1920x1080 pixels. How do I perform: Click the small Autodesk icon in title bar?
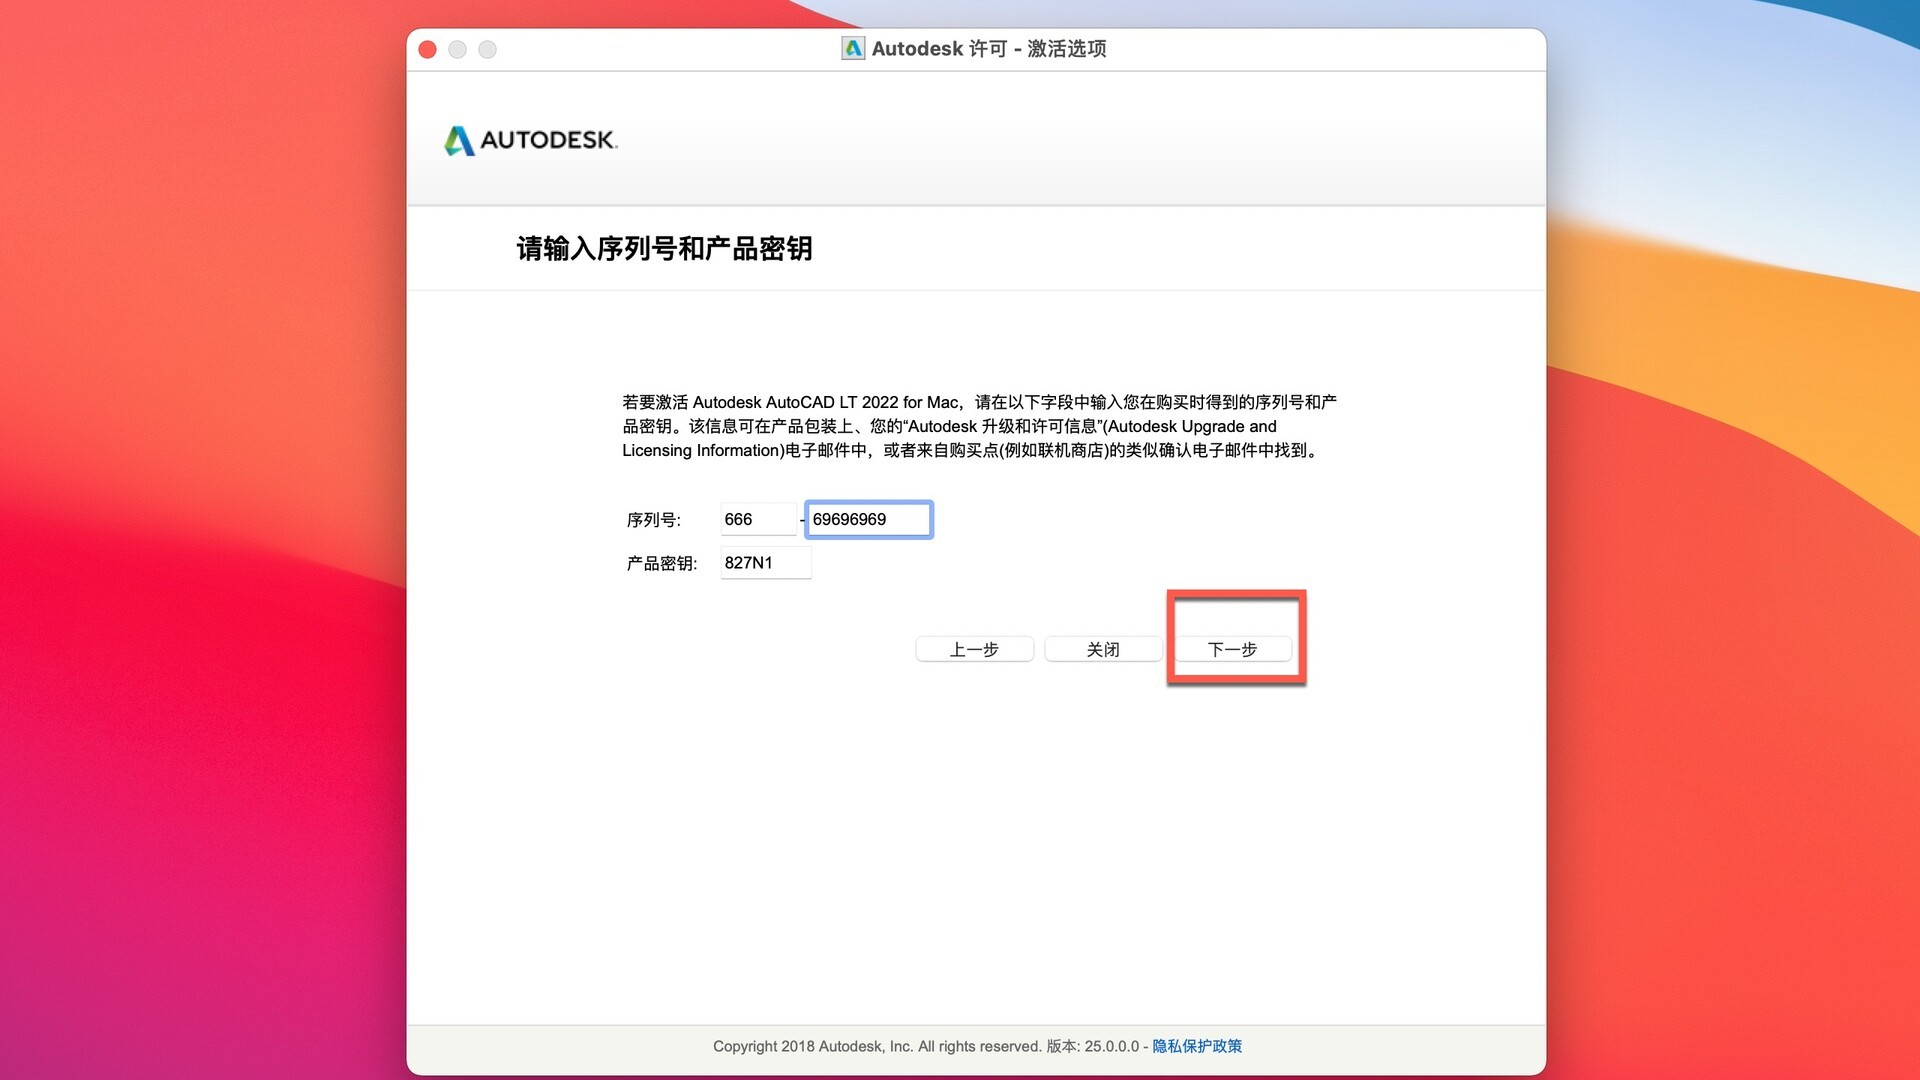852,48
